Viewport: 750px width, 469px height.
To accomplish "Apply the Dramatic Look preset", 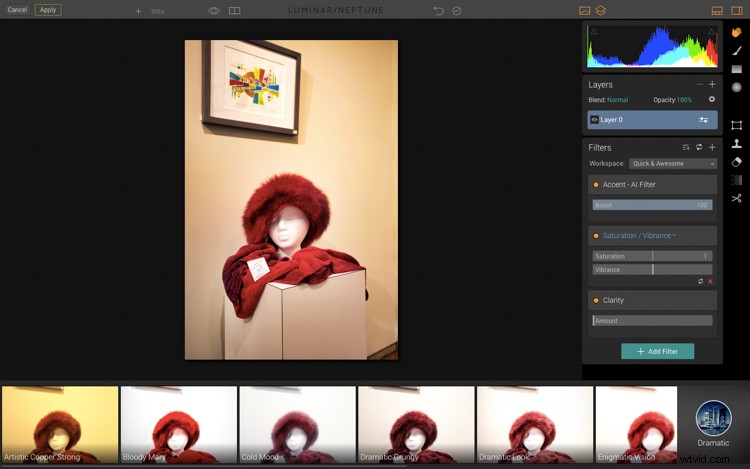I will 535,425.
